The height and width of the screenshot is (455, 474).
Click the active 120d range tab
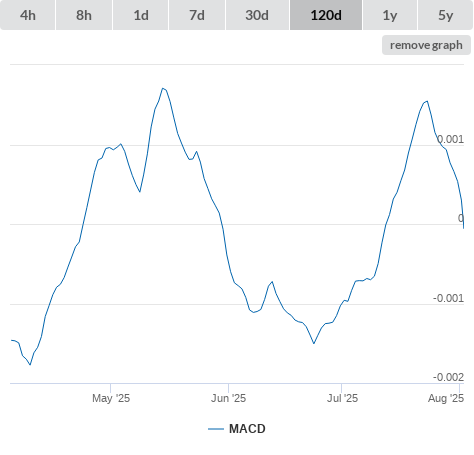pyautogui.click(x=326, y=15)
